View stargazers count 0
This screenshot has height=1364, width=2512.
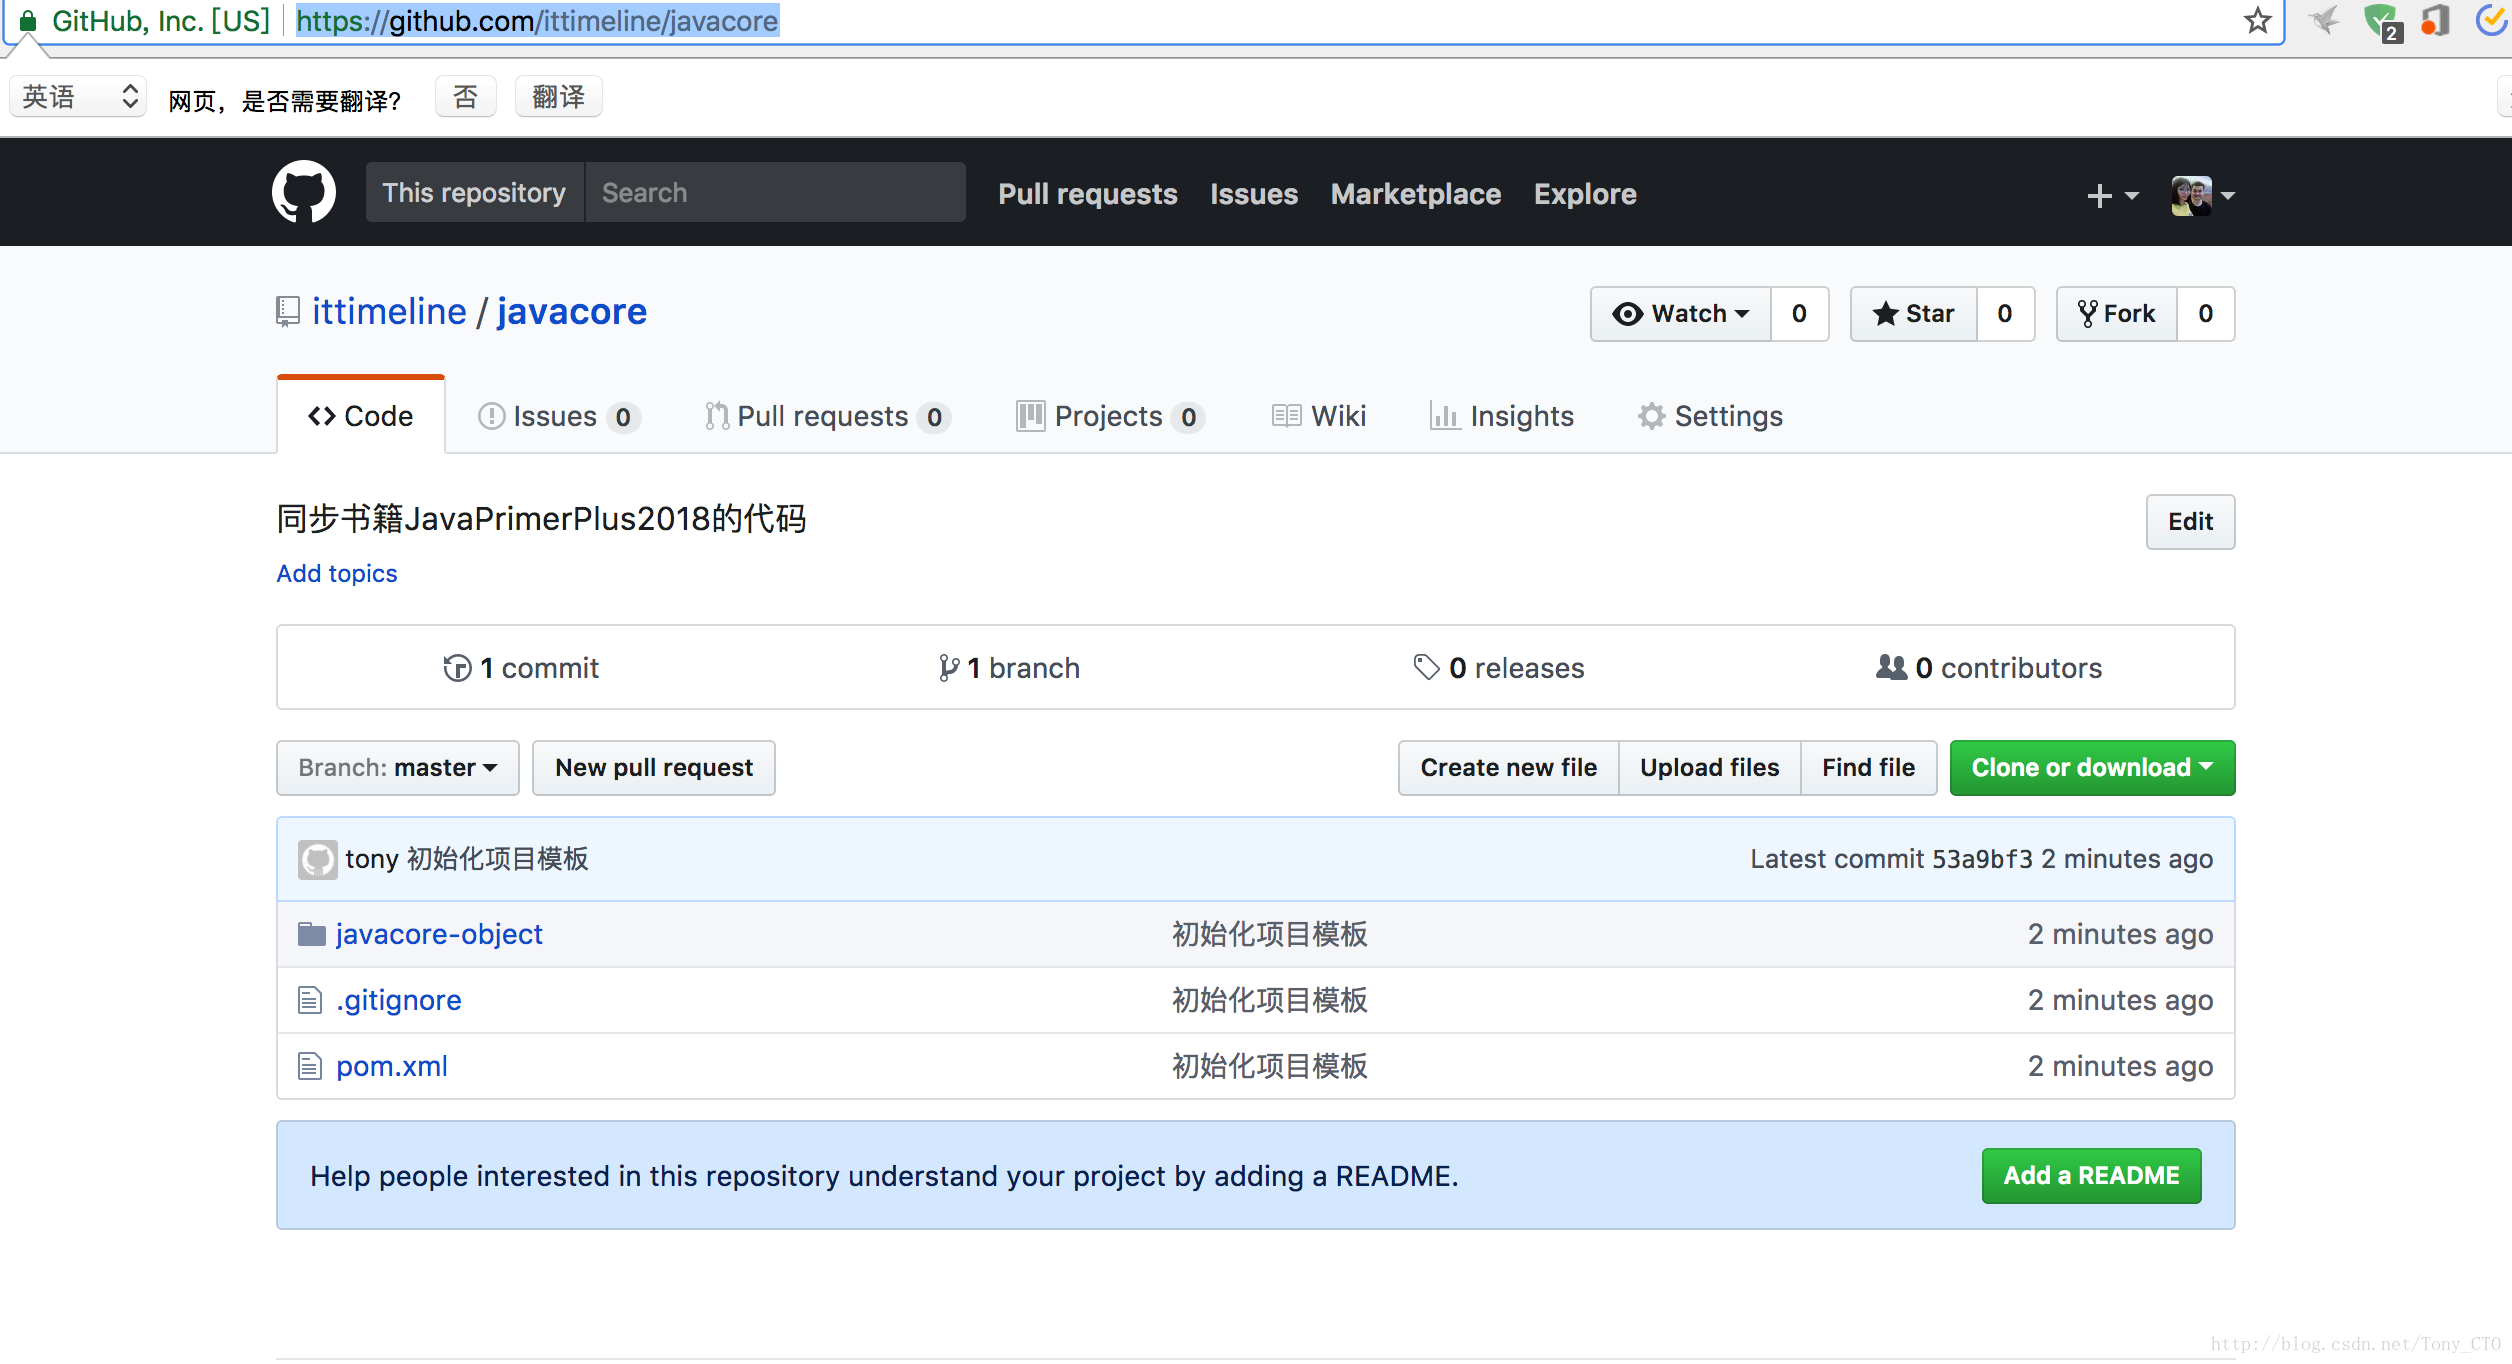click(x=2005, y=314)
